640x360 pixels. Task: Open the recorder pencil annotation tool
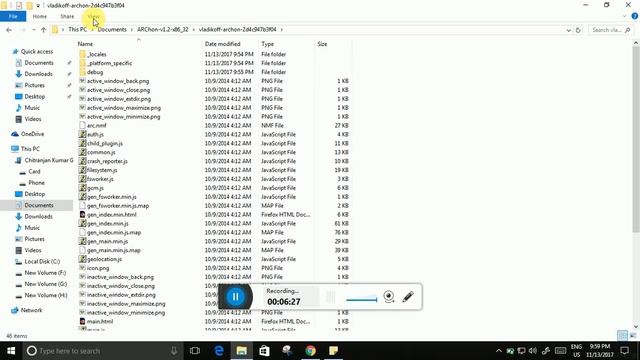[x=408, y=296]
